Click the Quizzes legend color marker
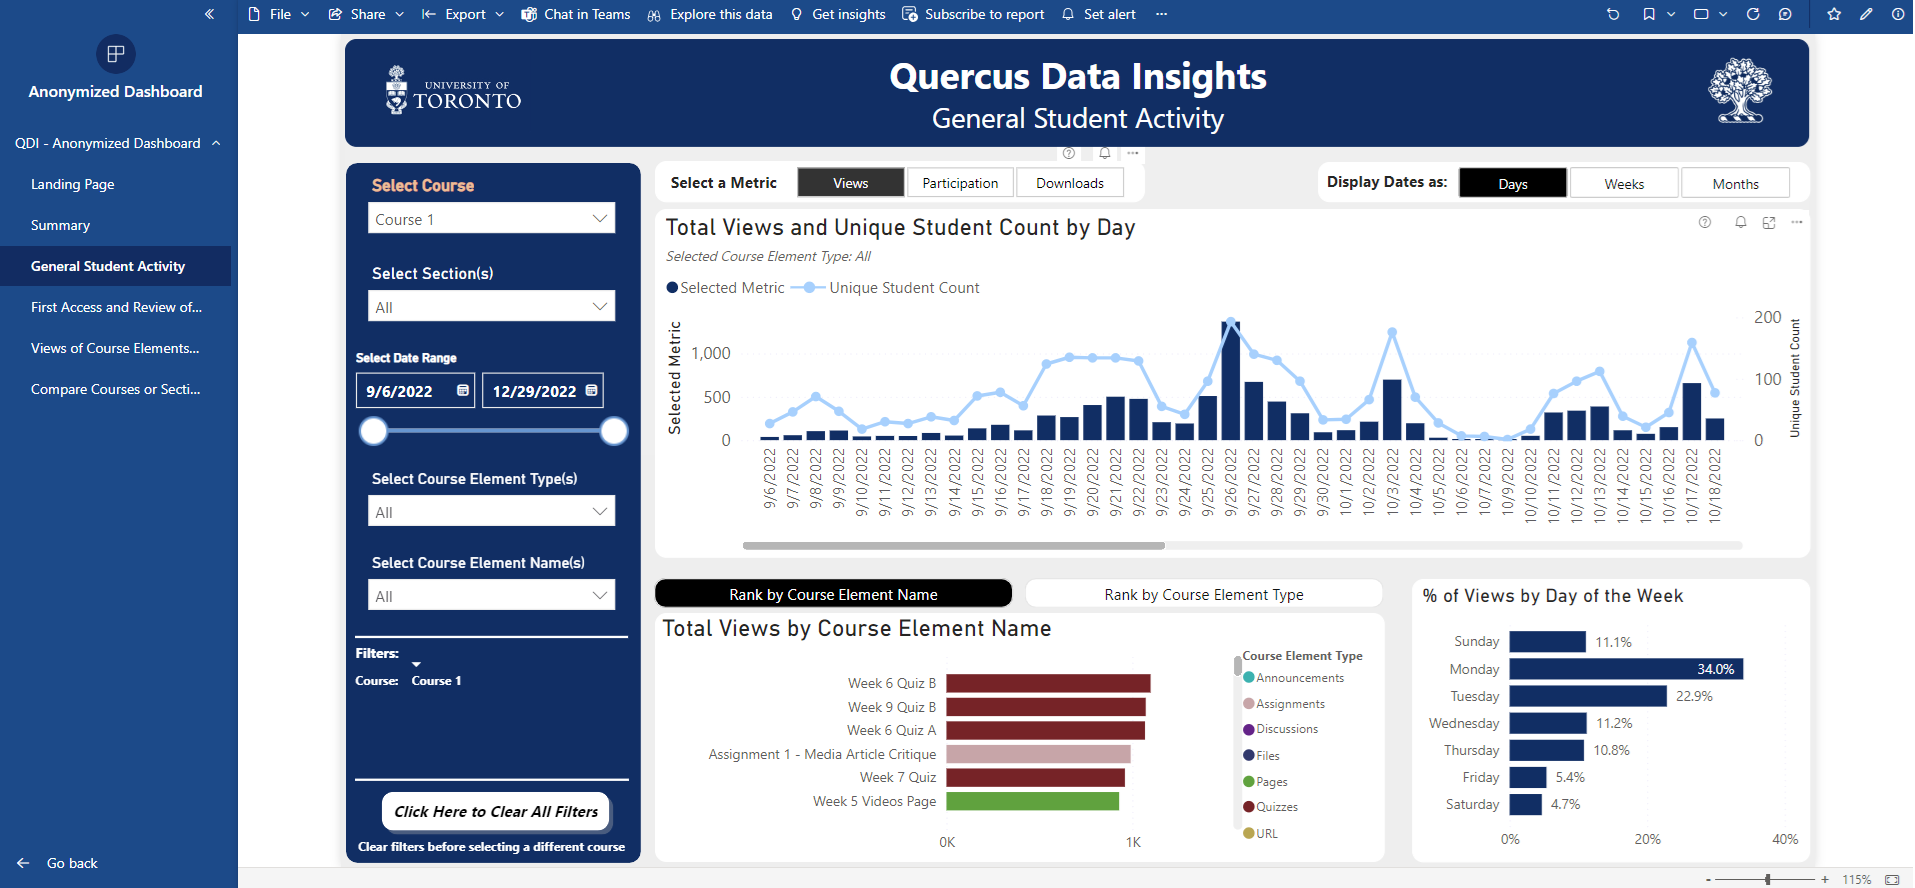This screenshot has width=1915, height=888. point(1249,807)
